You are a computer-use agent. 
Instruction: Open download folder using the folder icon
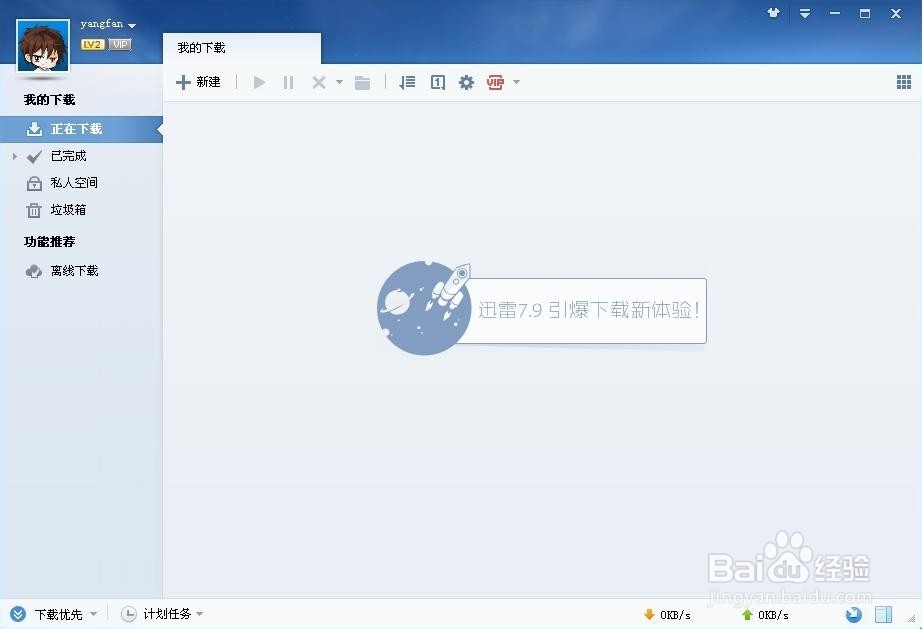point(363,82)
